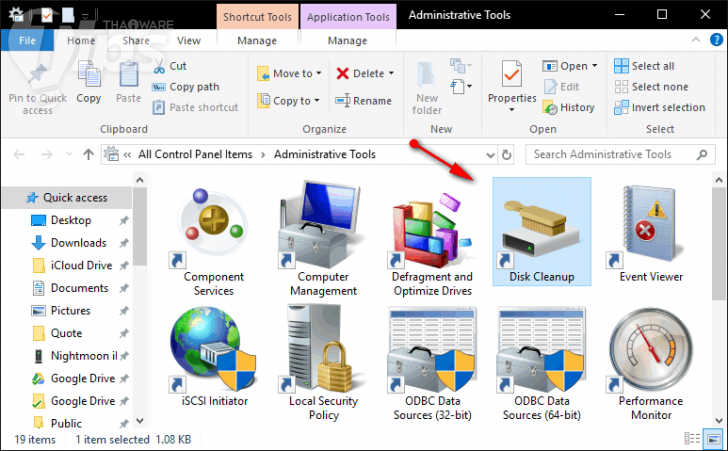The height and width of the screenshot is (451, 728).
Task: Select Defragment and Optimize Drives icon
Action: tap(433, 239)
